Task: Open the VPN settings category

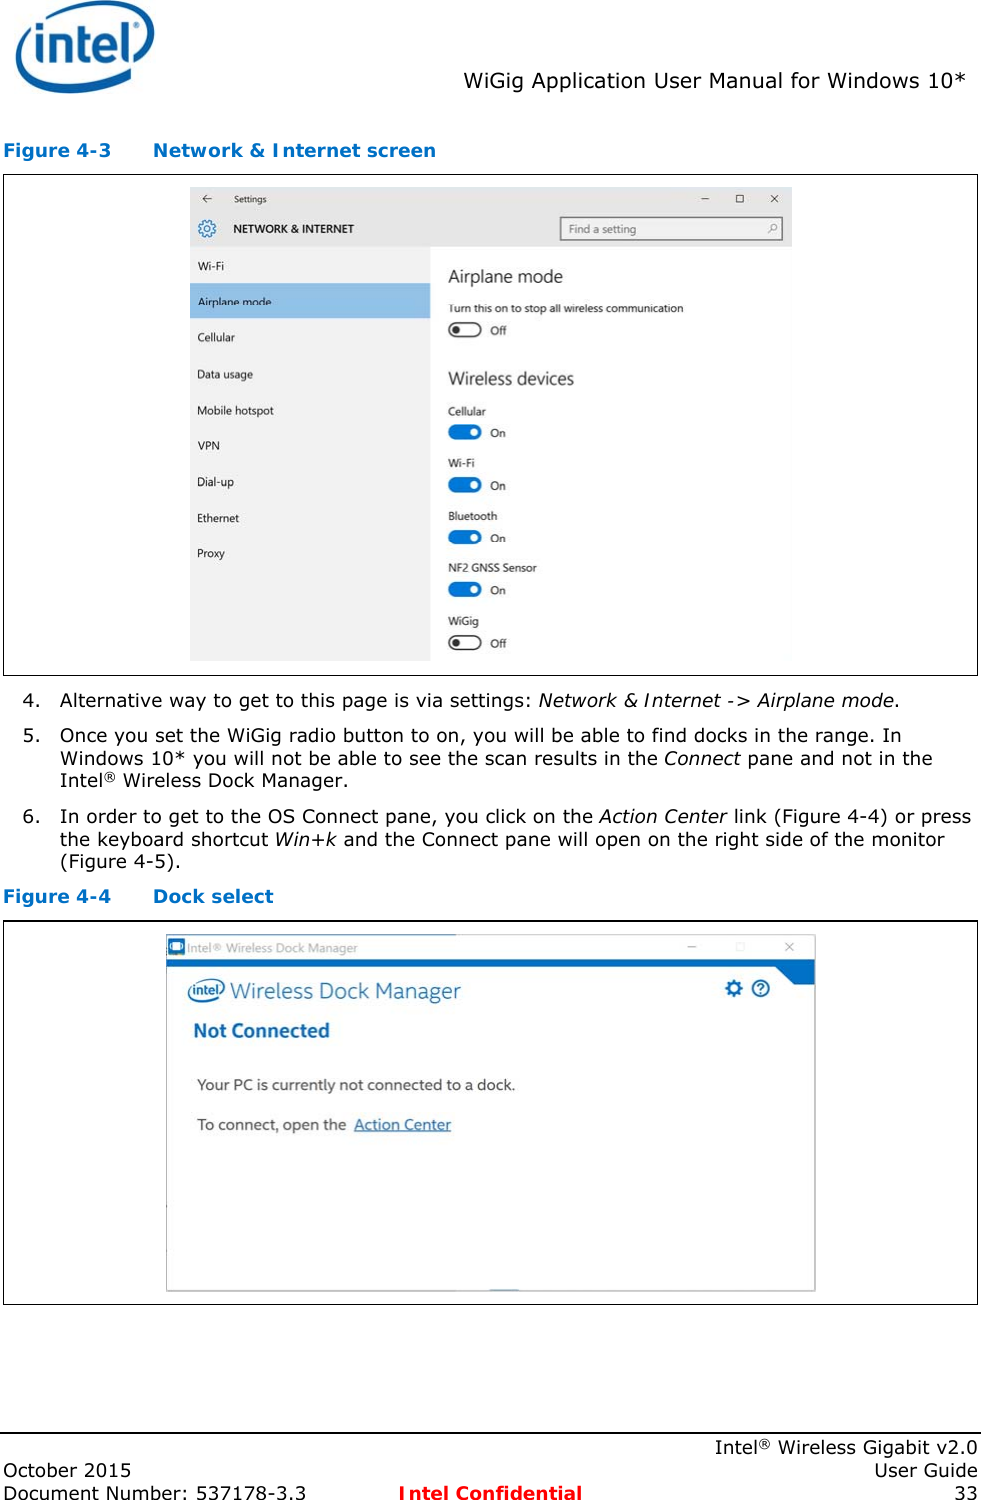Action: (209, 446)
